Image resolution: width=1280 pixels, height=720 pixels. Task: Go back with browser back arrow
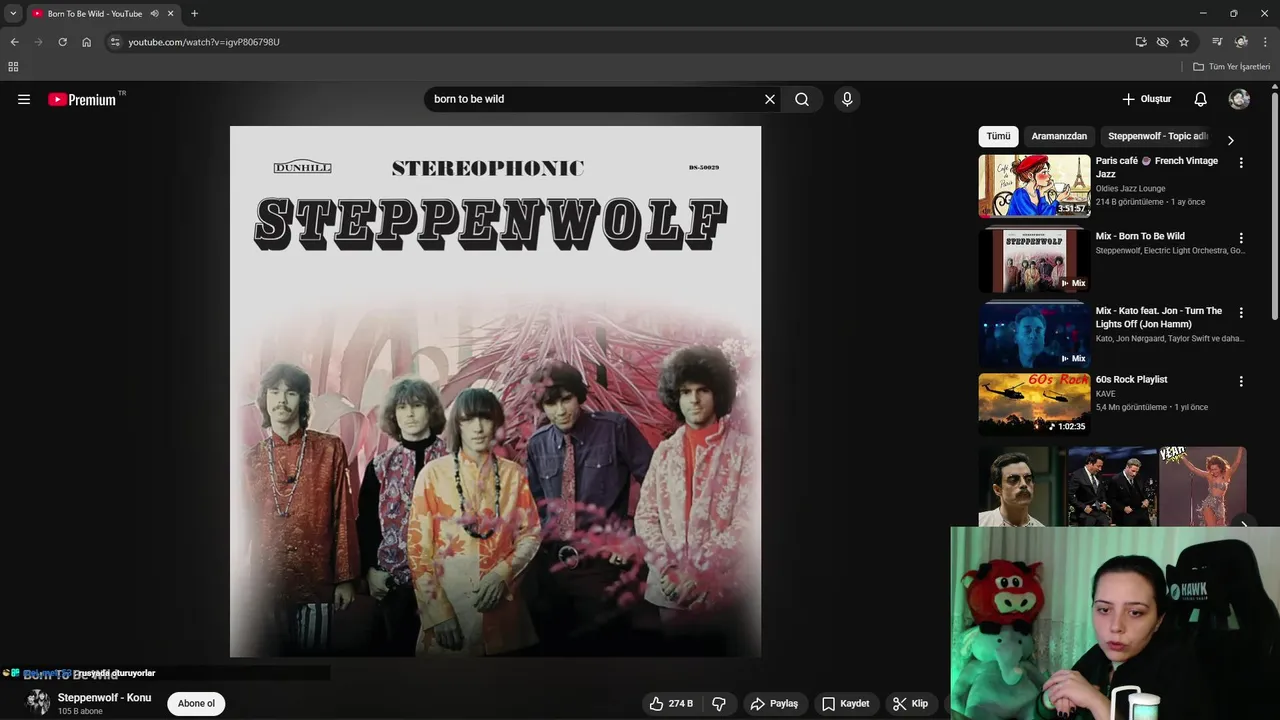click(14, 42)
